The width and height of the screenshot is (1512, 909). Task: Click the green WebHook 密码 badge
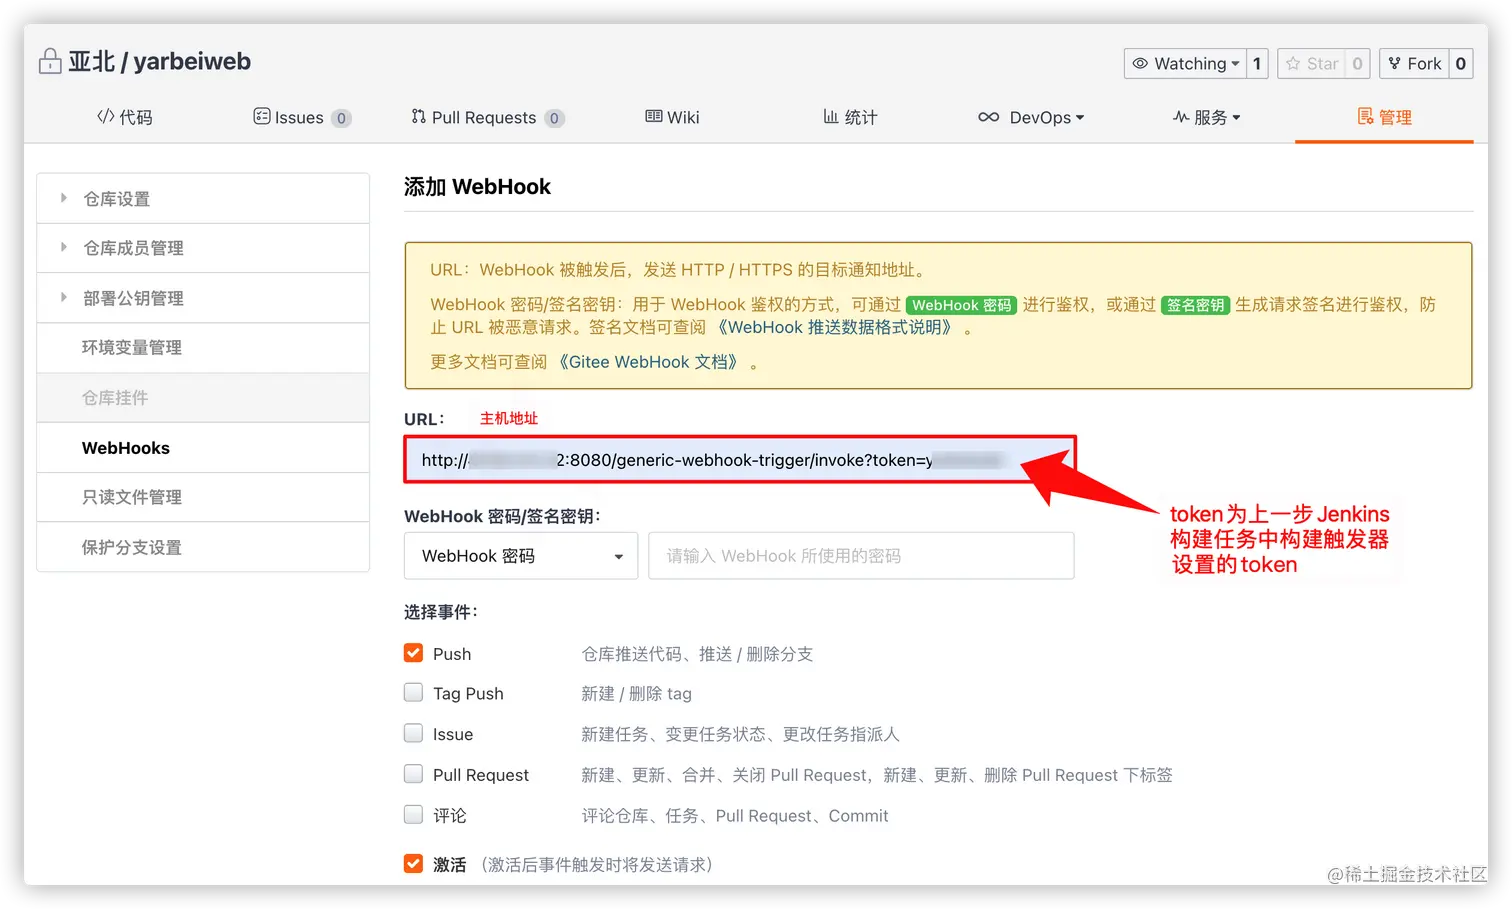pyautogui.click(x=961, y=305)
